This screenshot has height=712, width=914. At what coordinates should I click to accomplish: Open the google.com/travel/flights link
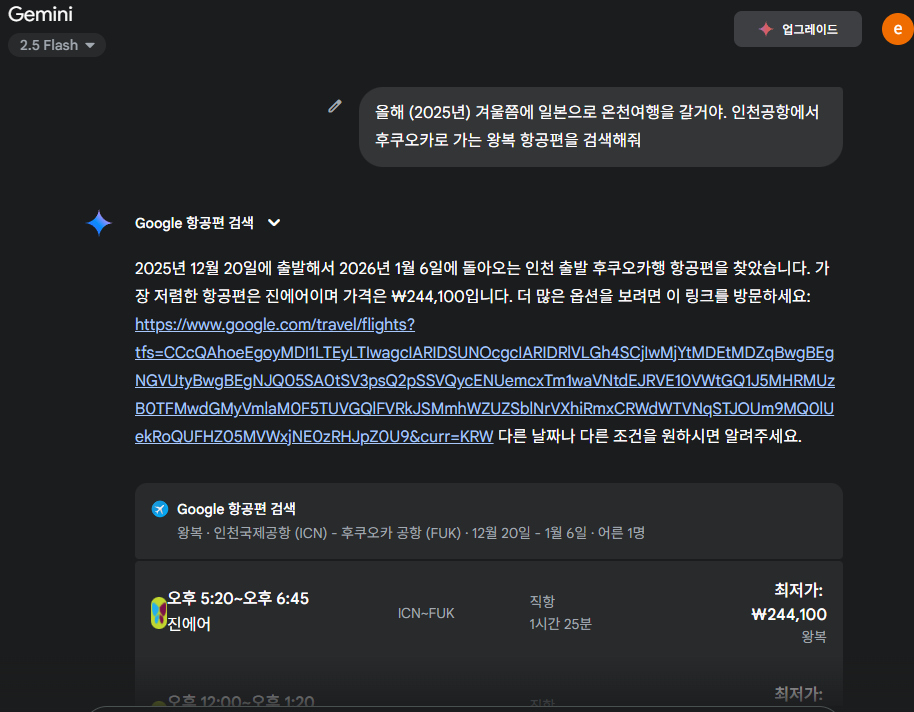coord(484,380)
